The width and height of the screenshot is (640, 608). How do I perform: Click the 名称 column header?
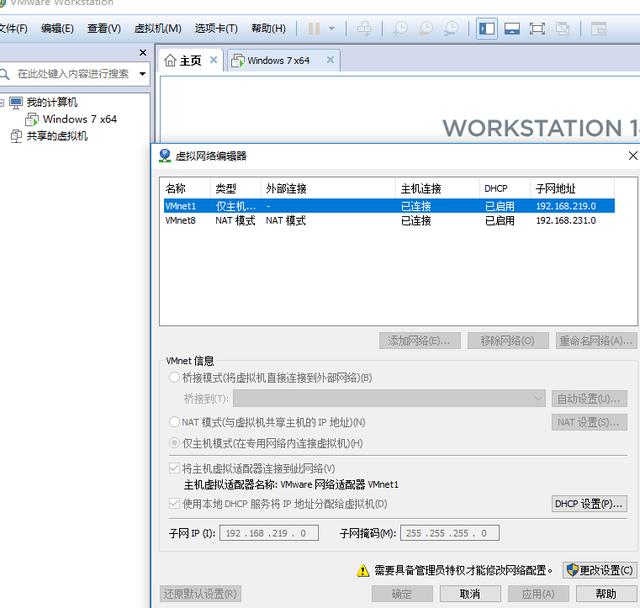[x=187, y=189]
